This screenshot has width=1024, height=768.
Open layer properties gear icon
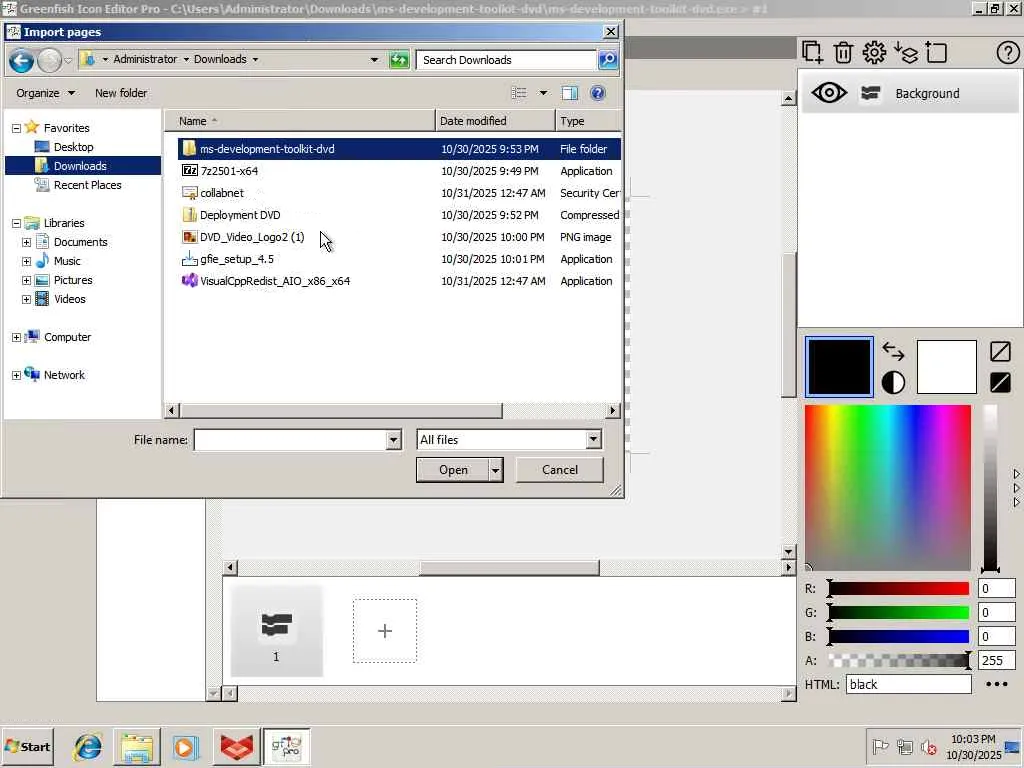pyautogui.click(x=874, y=52)
